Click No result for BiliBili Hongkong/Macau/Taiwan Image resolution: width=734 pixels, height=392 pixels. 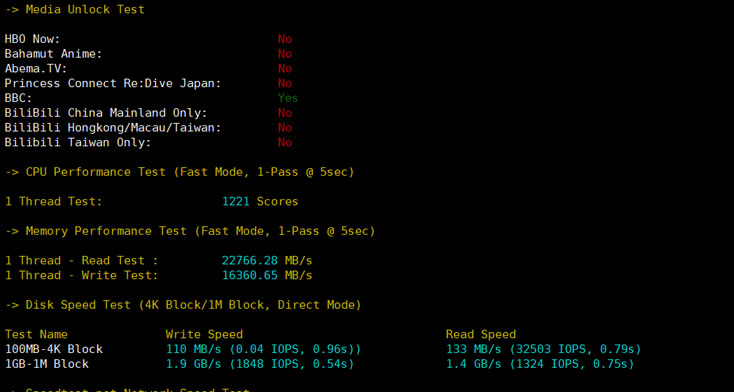click(285, 128)
